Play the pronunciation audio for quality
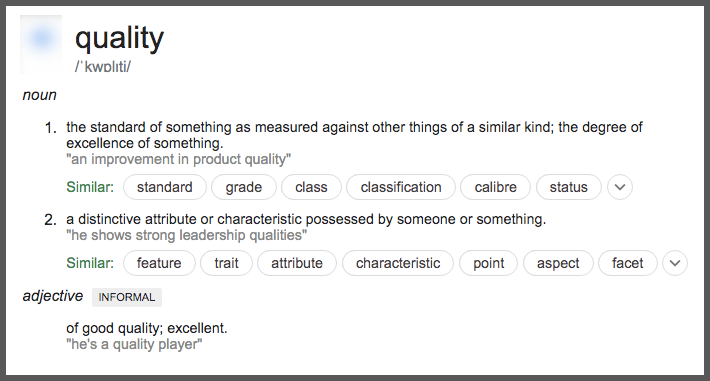Image resolution: width=710 pixels, height=381 pixels. [x=41, y=43]
